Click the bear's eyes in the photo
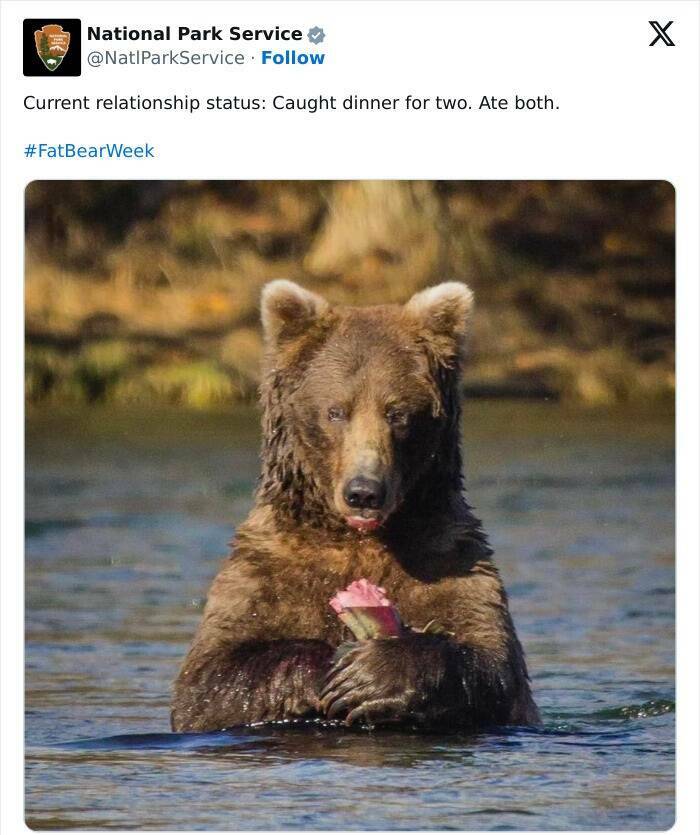 [366, 414]
